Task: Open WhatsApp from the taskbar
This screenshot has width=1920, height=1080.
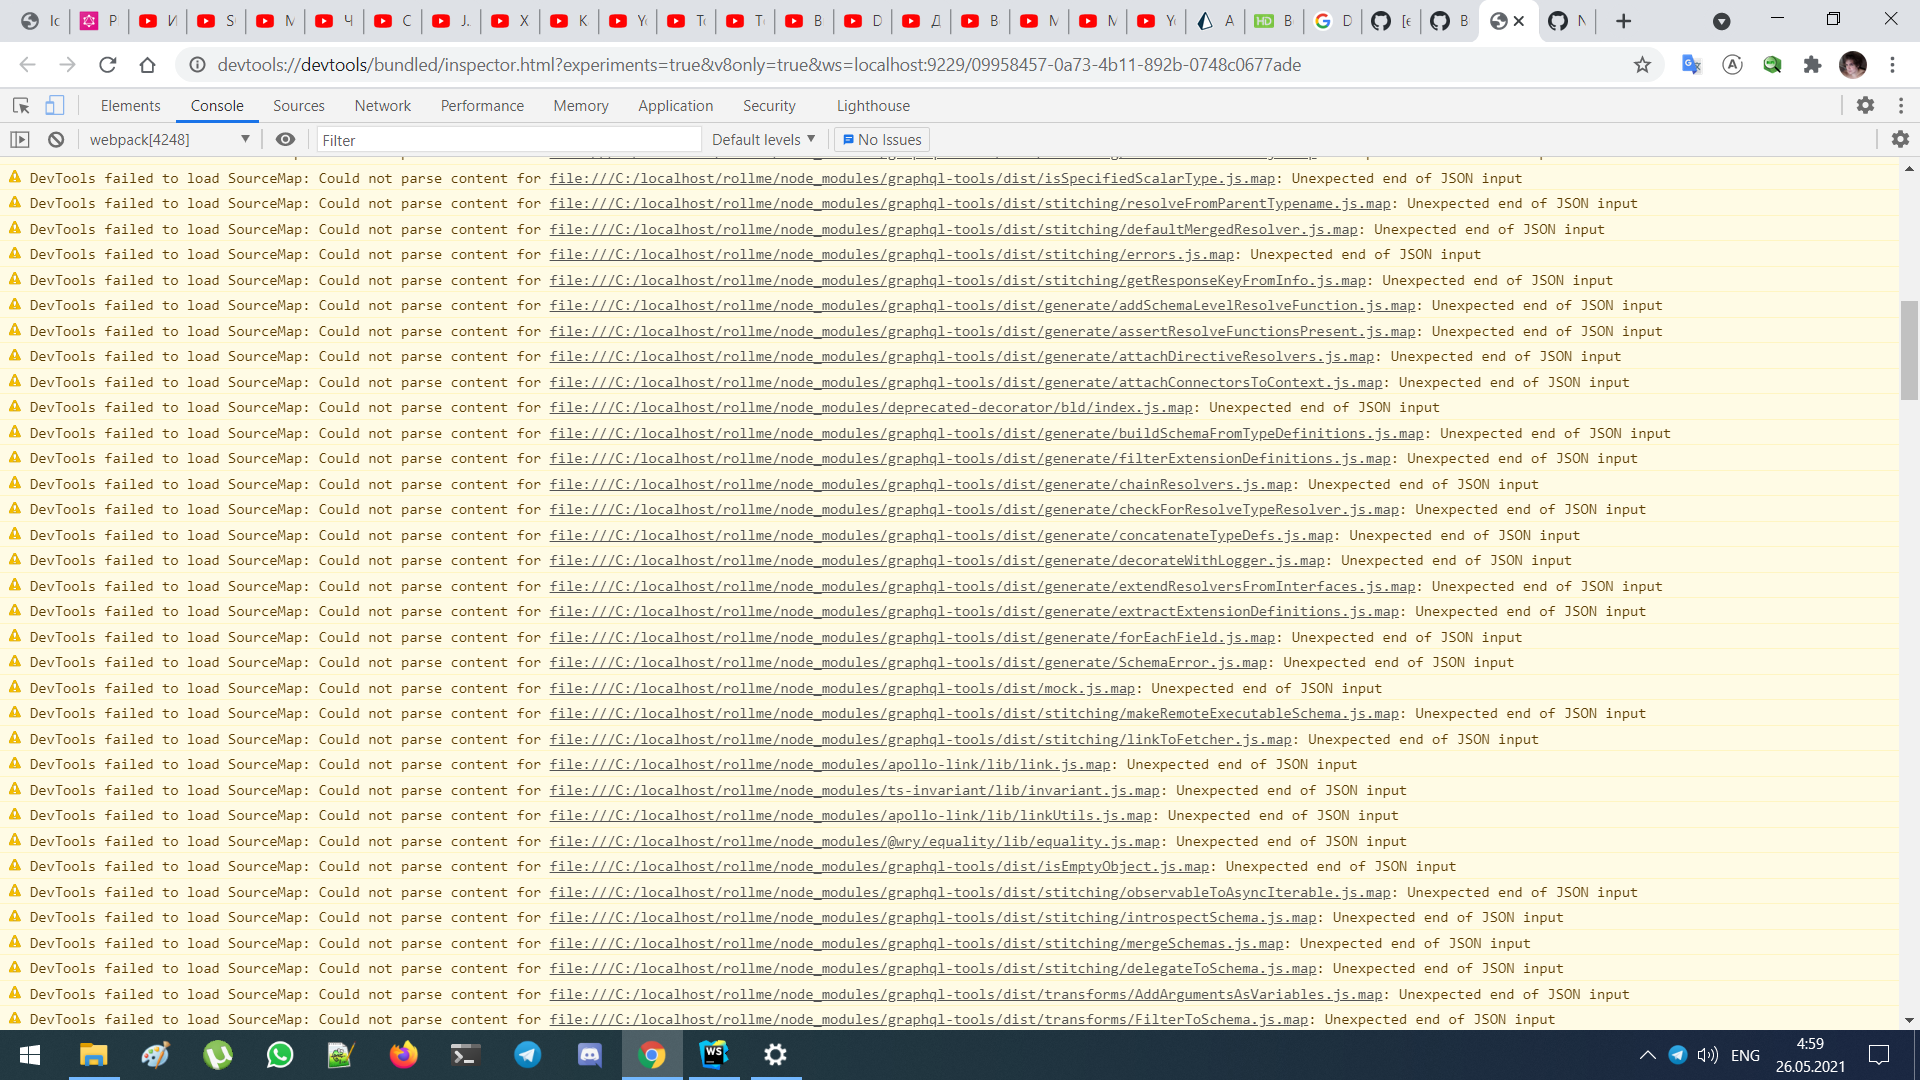Action: tap(279, 1055)
